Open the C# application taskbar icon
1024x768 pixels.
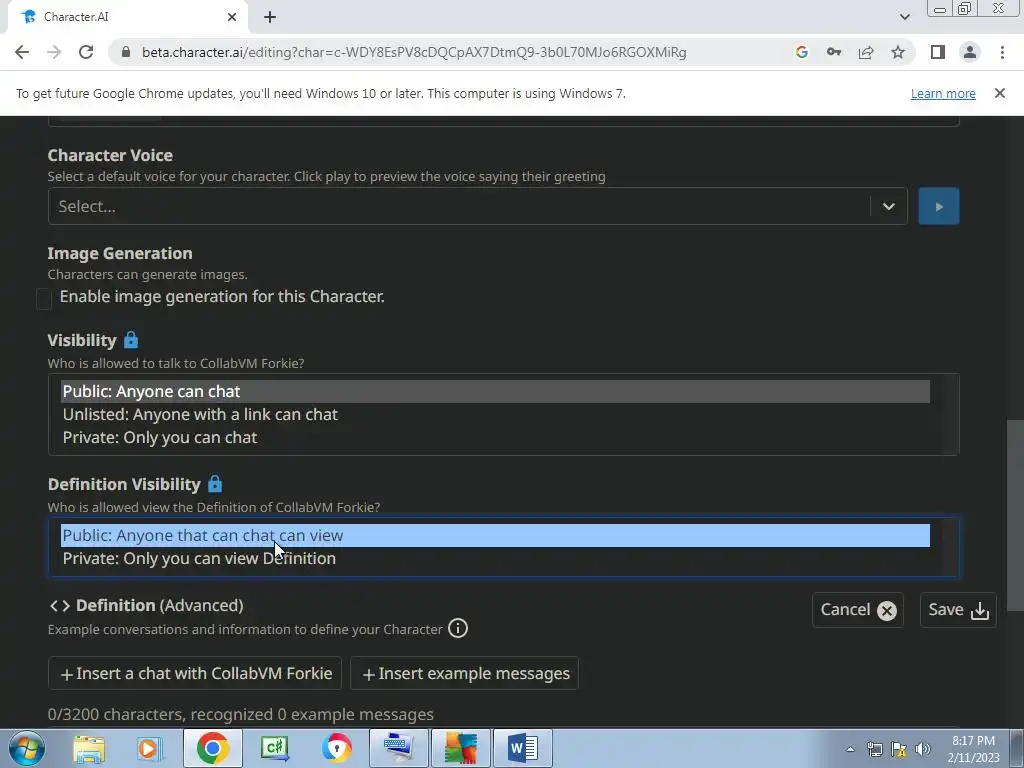point(274,748)
